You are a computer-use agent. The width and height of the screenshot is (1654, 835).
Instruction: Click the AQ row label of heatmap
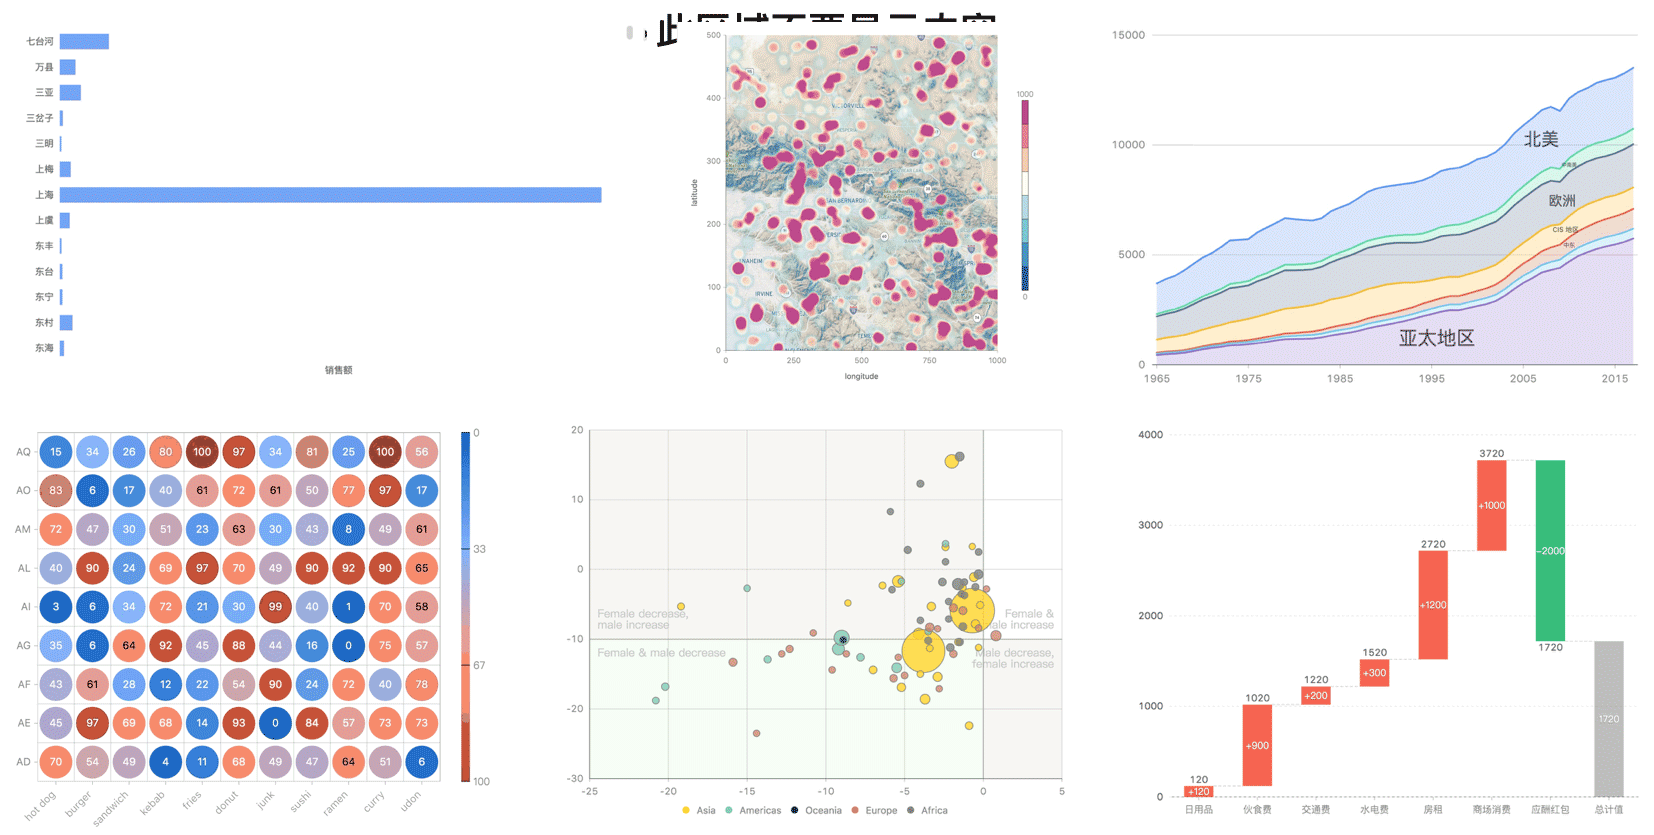[x=23, y=452]
